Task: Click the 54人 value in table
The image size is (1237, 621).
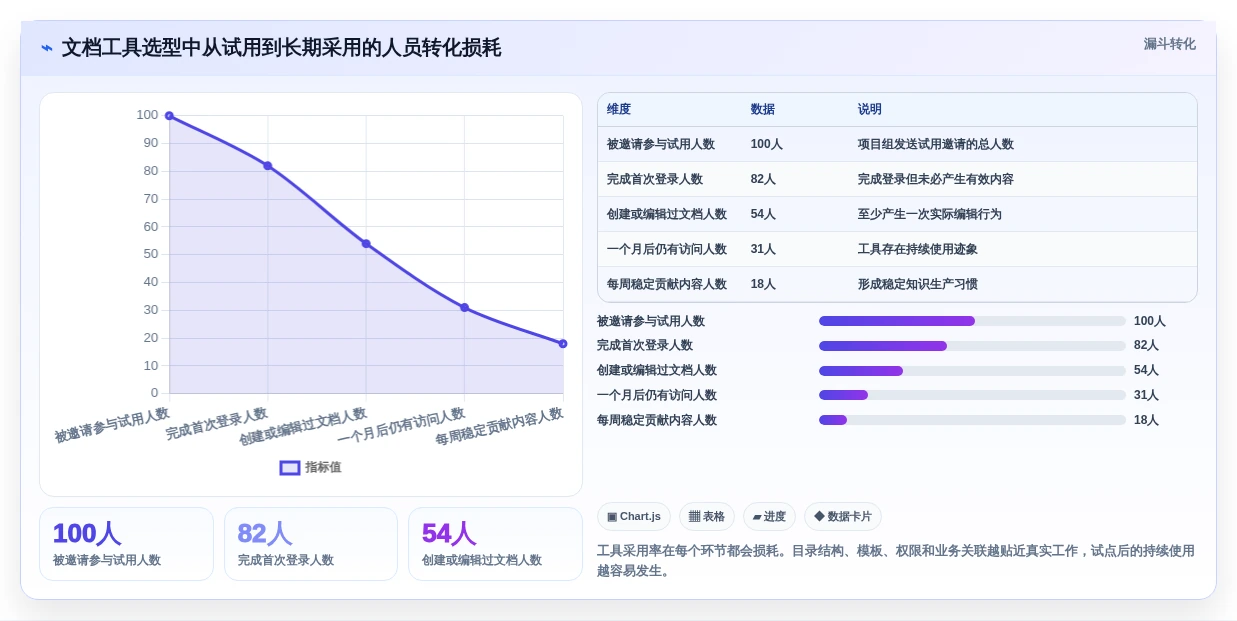Action: 763,214
